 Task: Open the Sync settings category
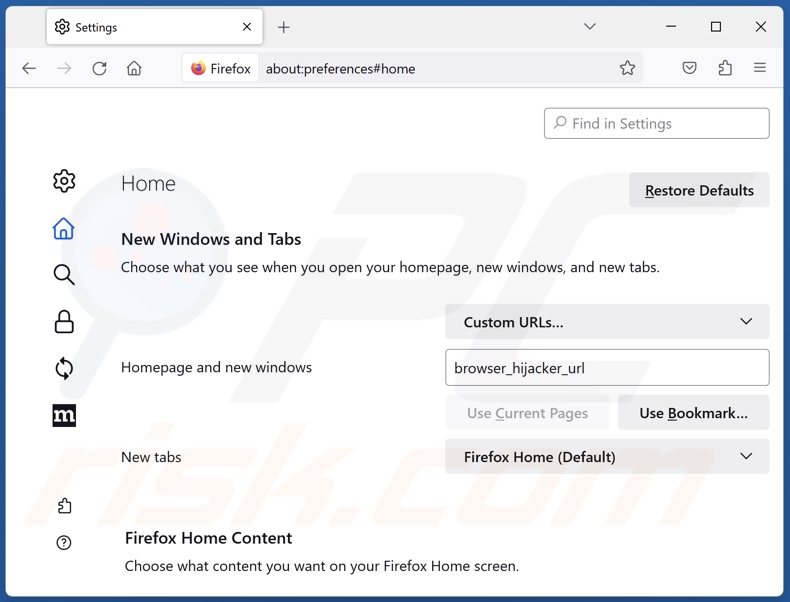click(64, 368)
